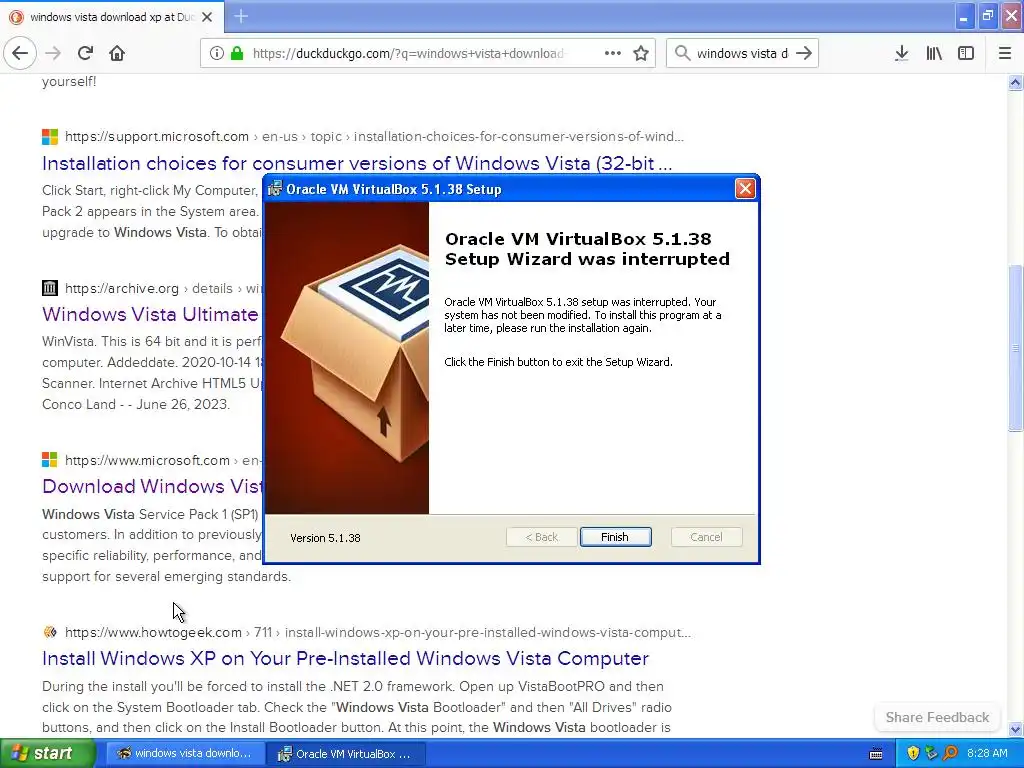Click Finish in the Setup Wizard
The image size is (1024, 768).
[615, 537]
